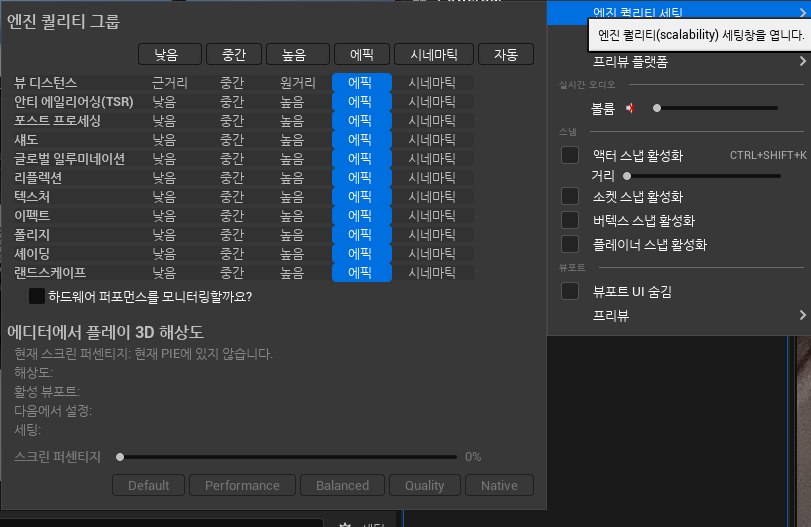Open the 프리뷰 플랫폼 menu entry
Screen dimensions: 811x527
click(x=679, y=62)
